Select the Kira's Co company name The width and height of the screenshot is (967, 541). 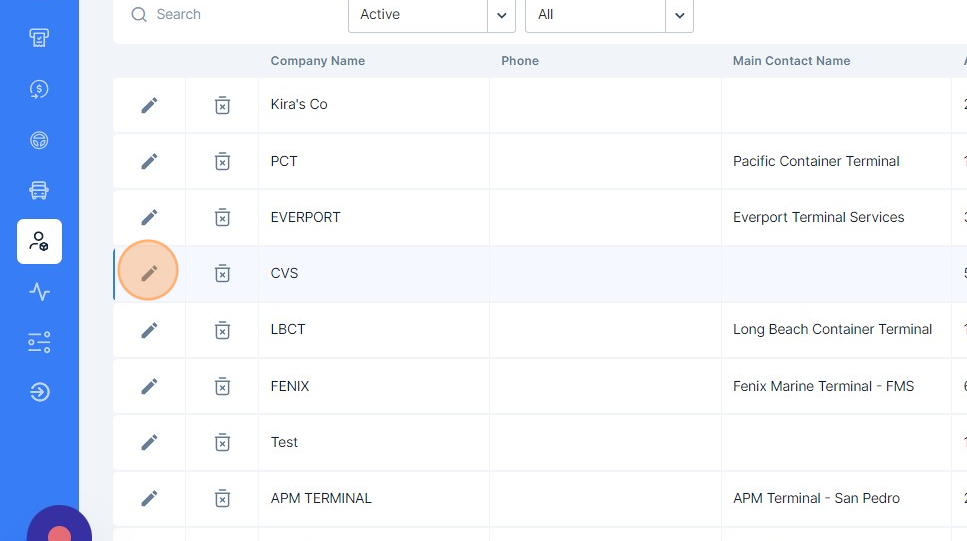299,104
